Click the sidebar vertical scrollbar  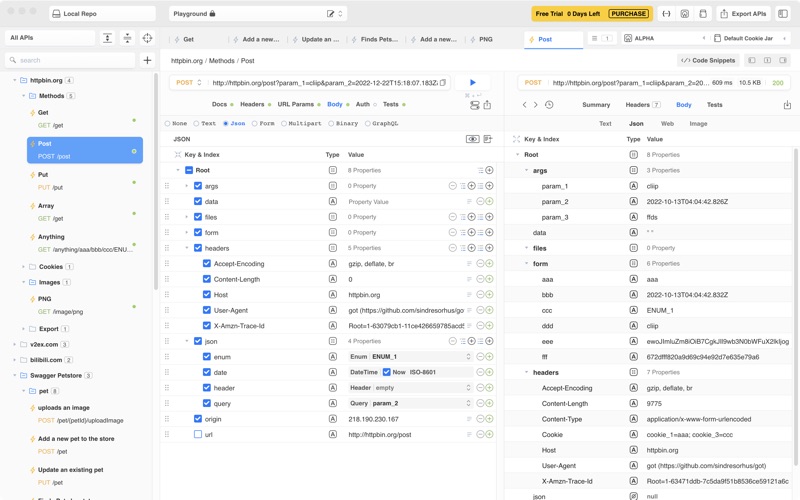click(x=155, y=181)
